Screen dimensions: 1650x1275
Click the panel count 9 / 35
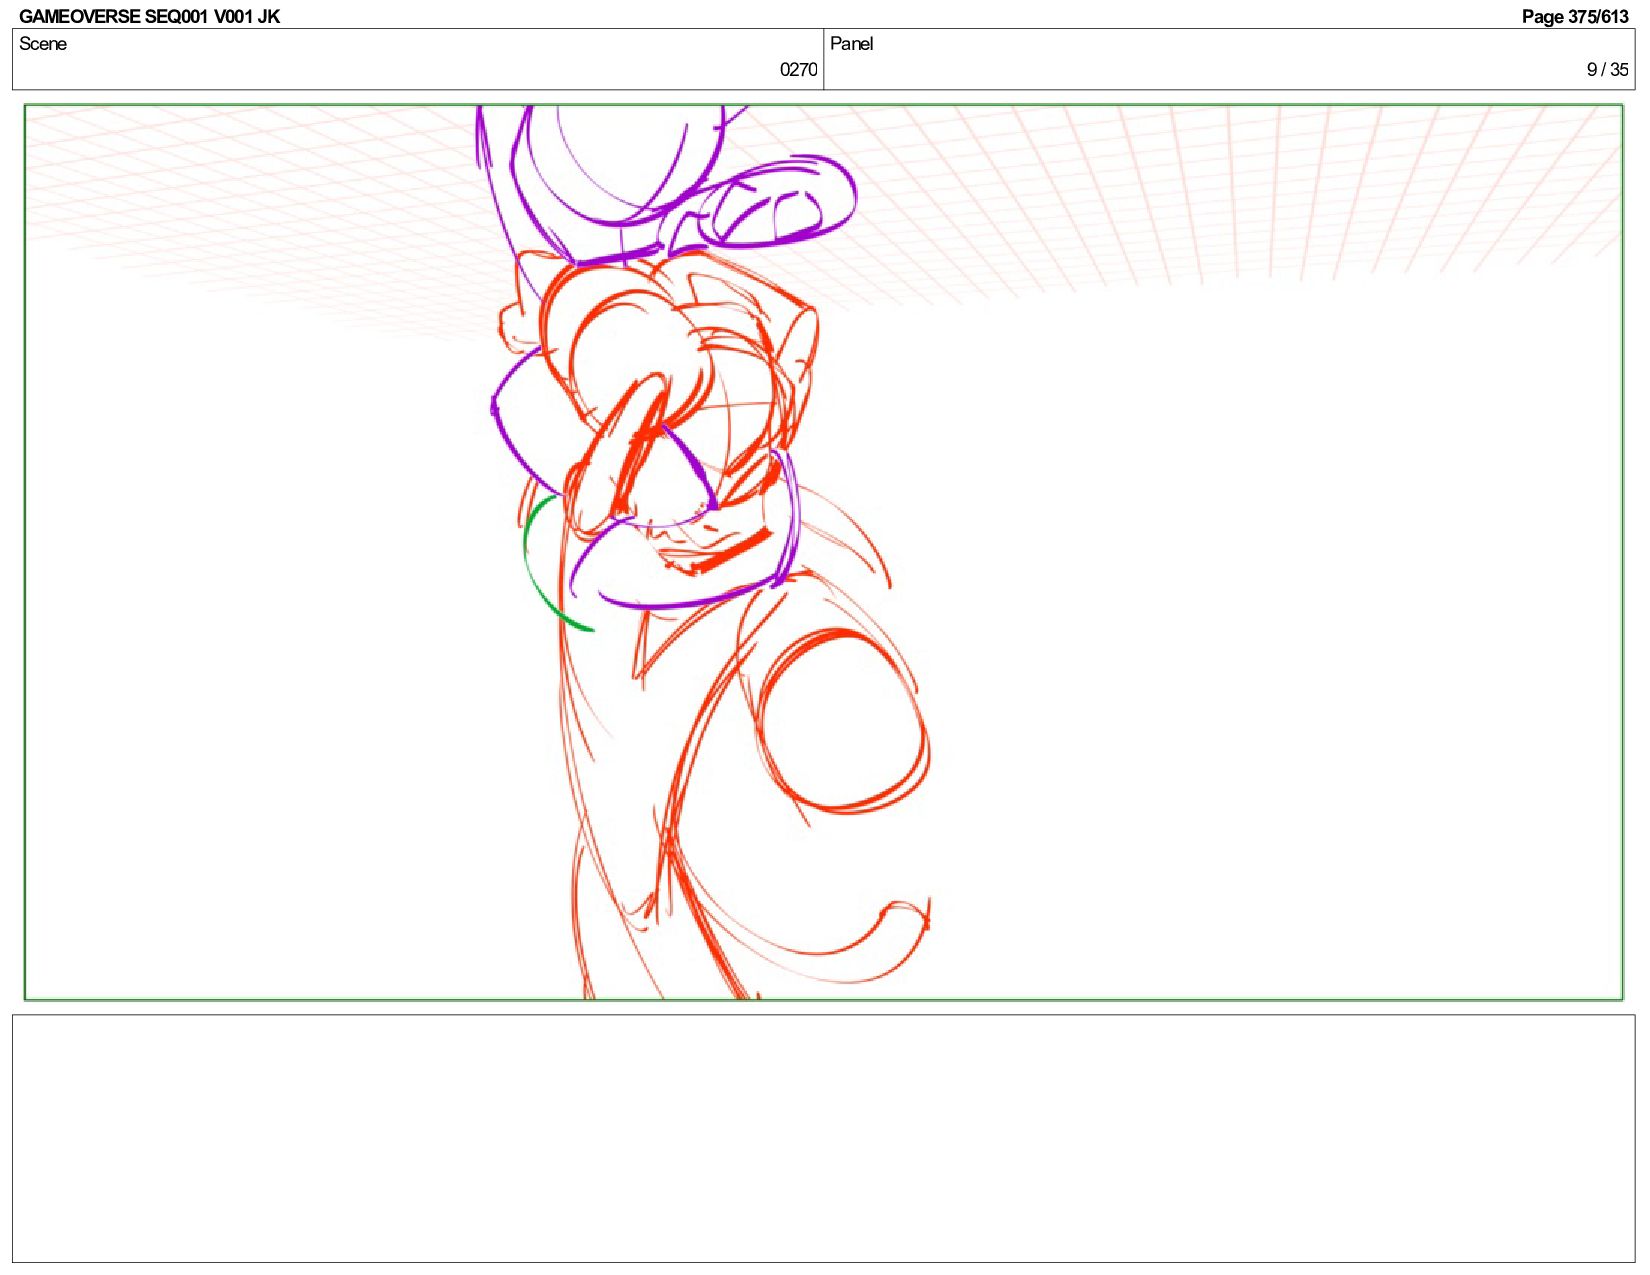point(1607,69)
